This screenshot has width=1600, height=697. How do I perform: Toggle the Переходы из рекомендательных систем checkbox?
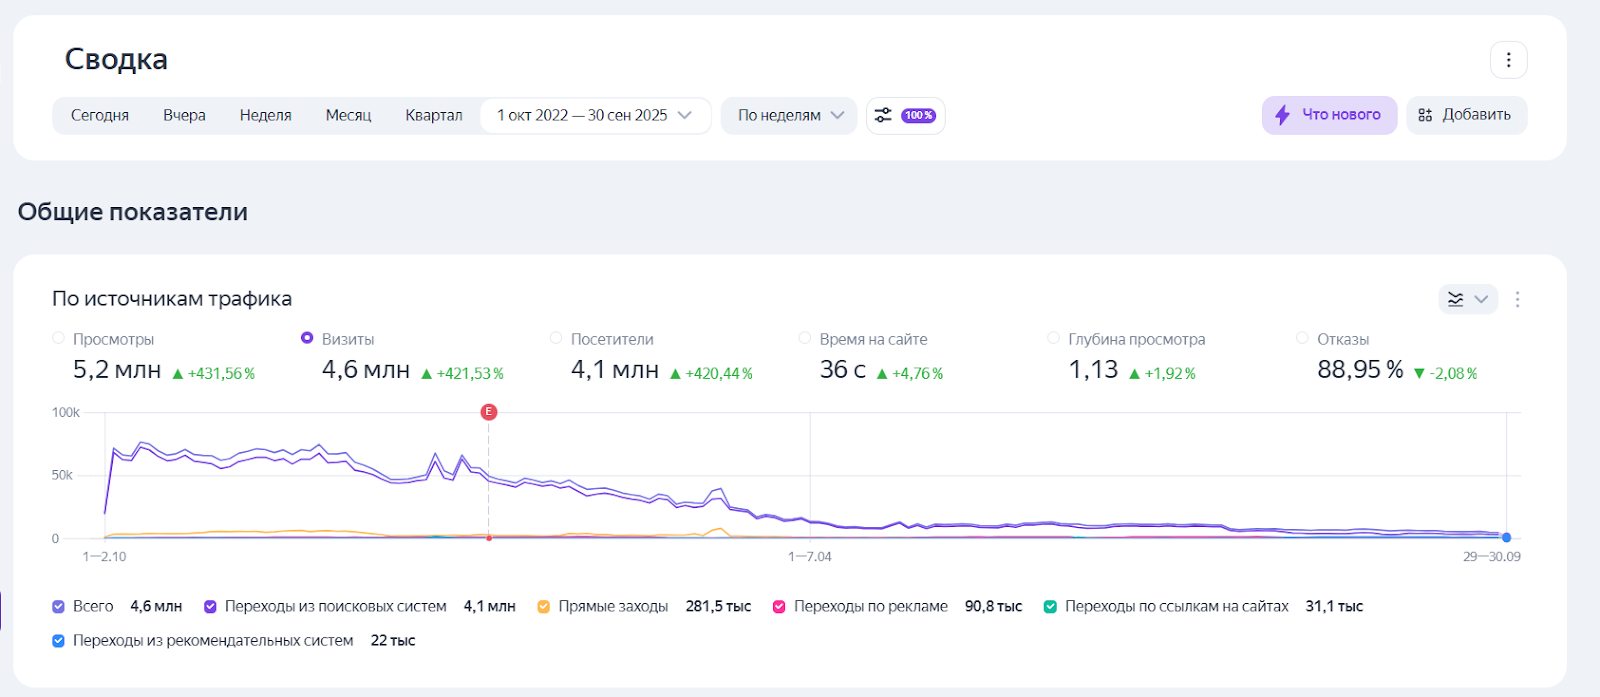(x=58, y=640)
